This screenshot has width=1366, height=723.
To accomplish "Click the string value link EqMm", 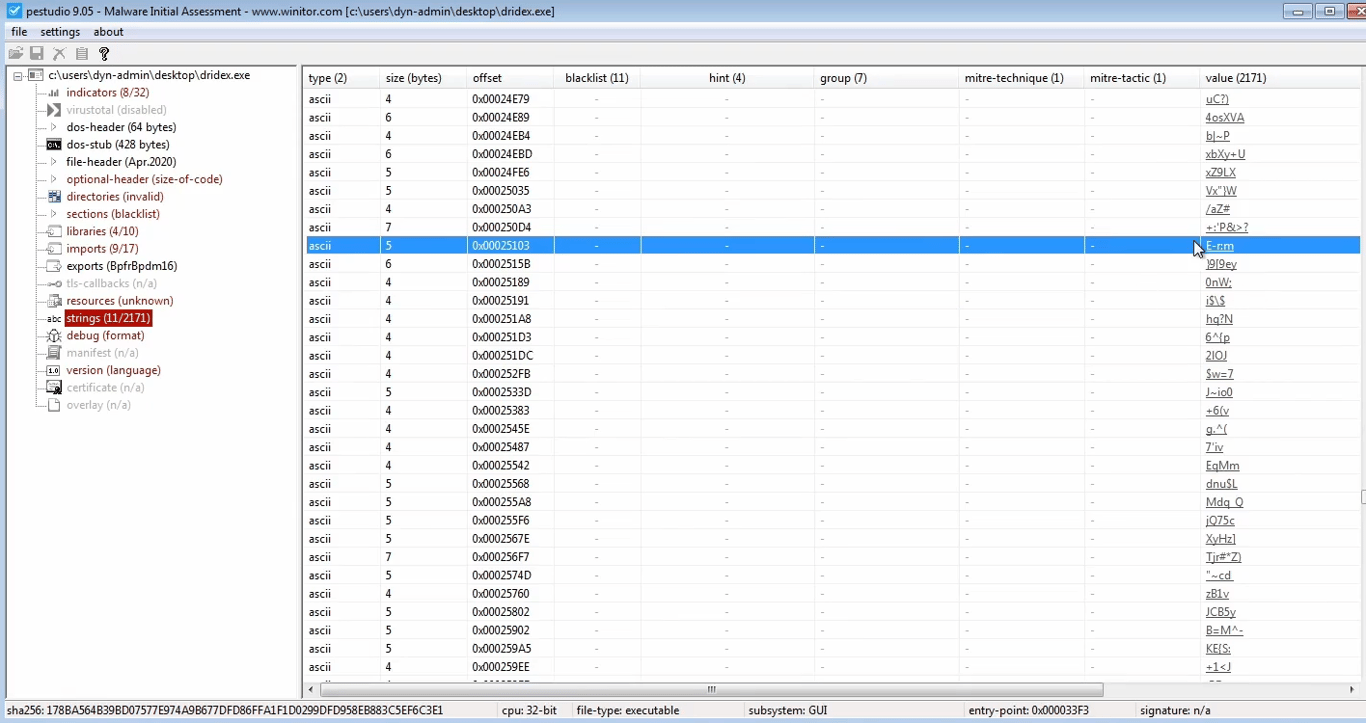I will pyautogui.click(x=1222, y=466).
